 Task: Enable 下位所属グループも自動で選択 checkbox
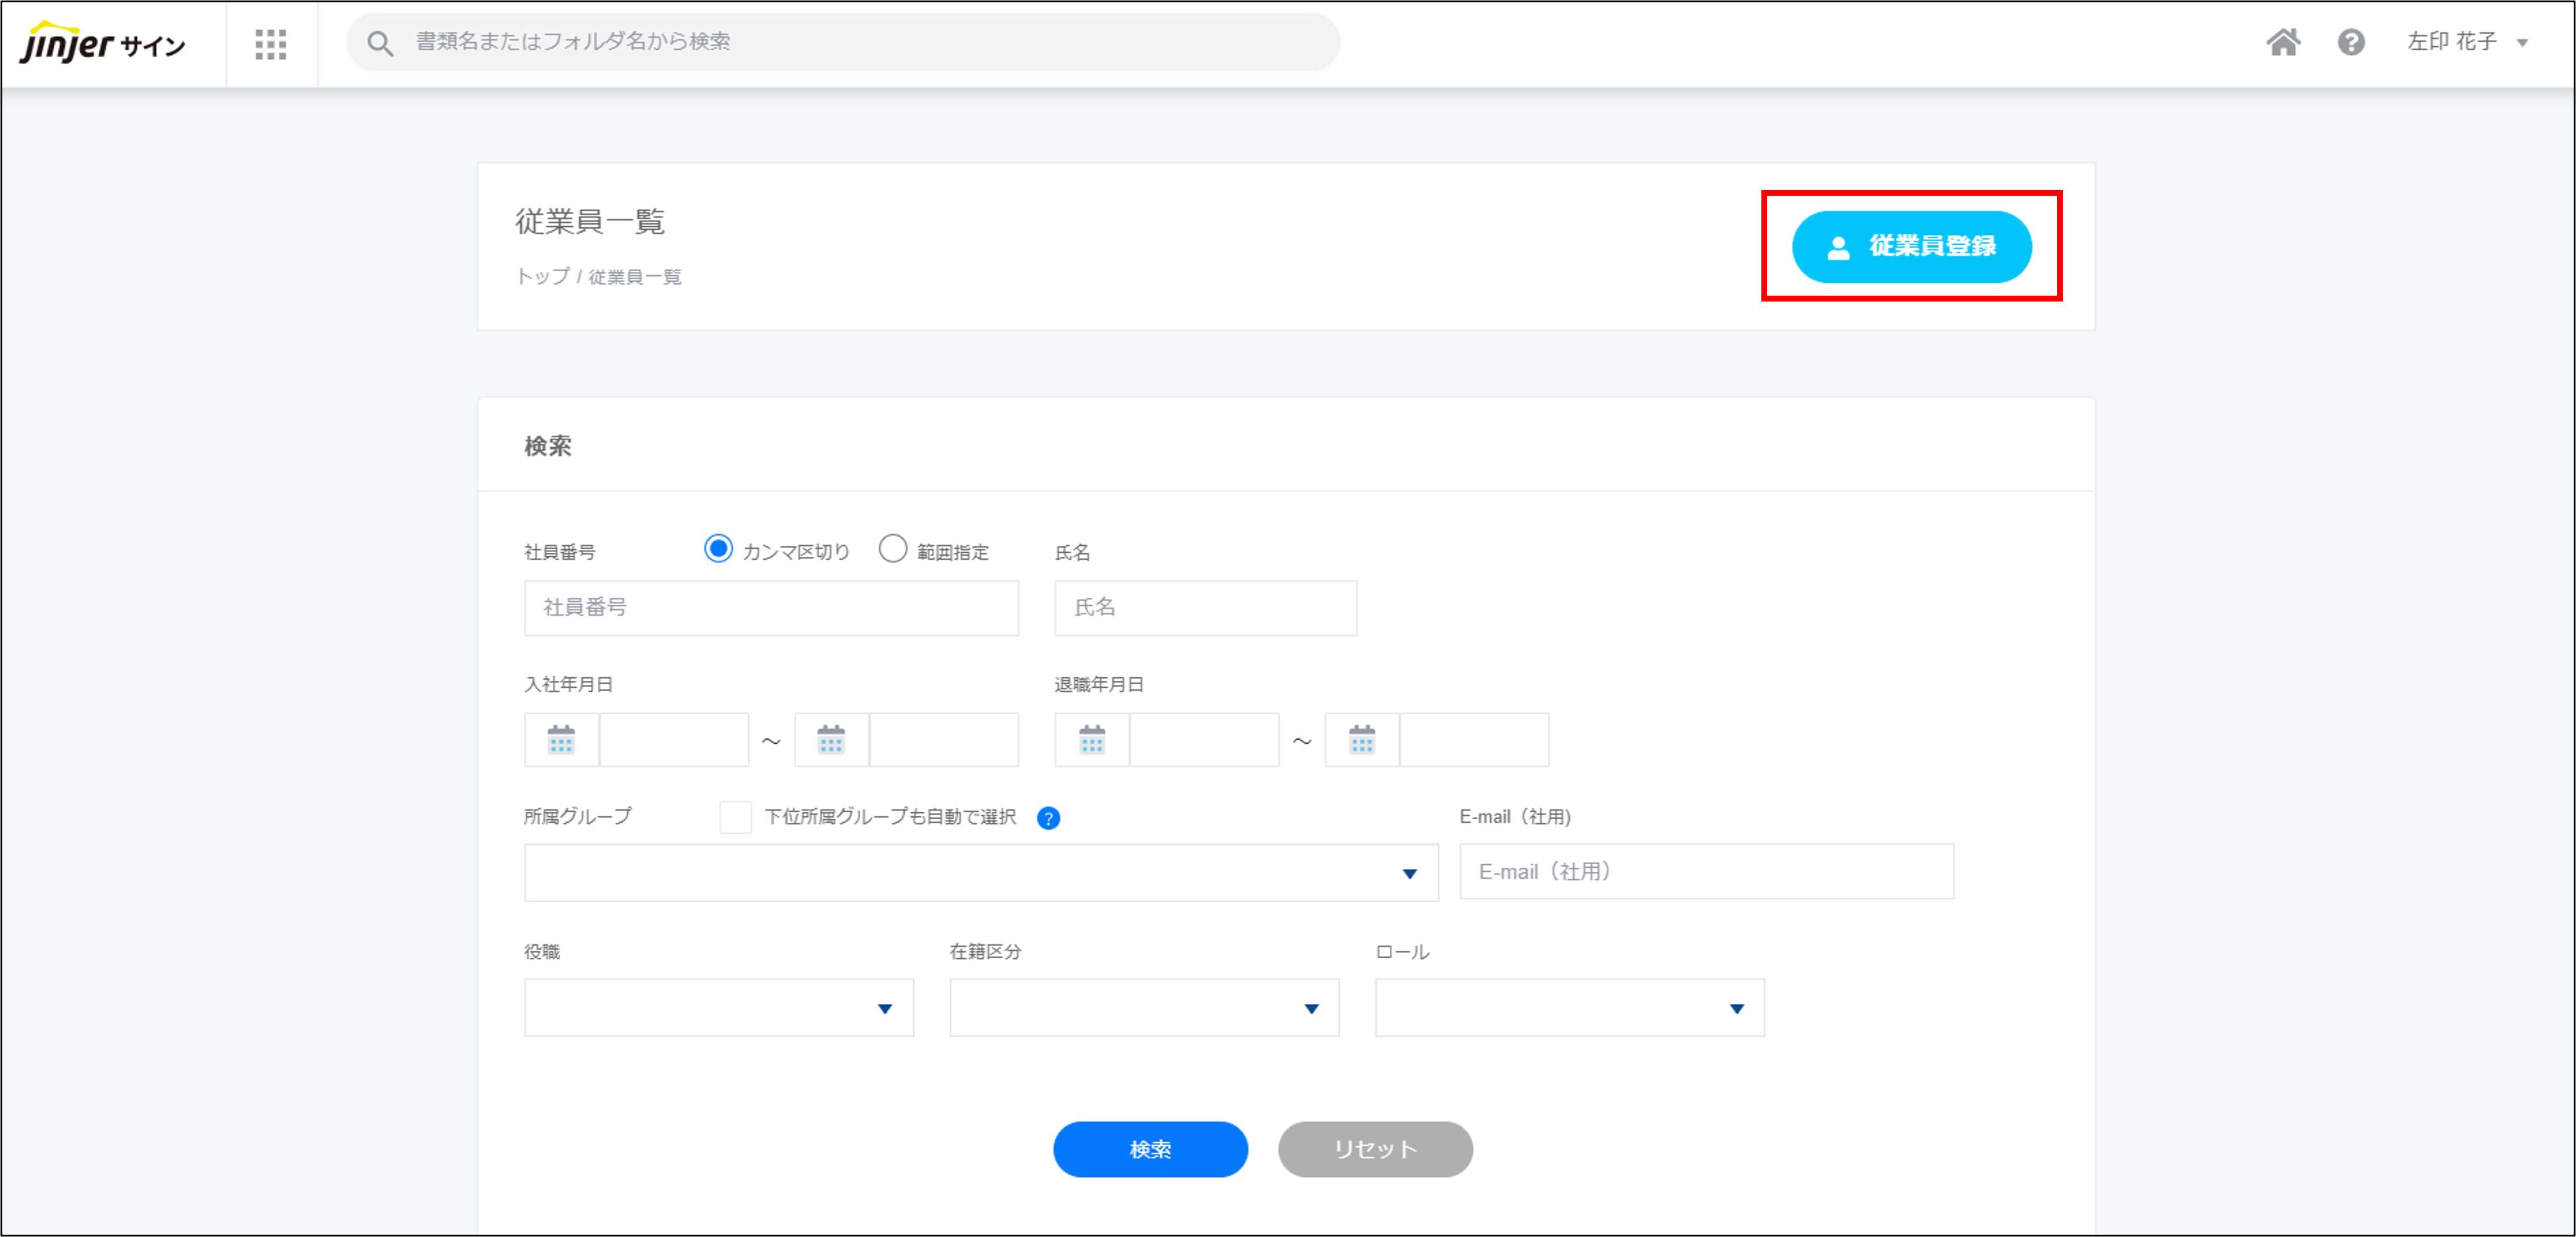(735, 817)
